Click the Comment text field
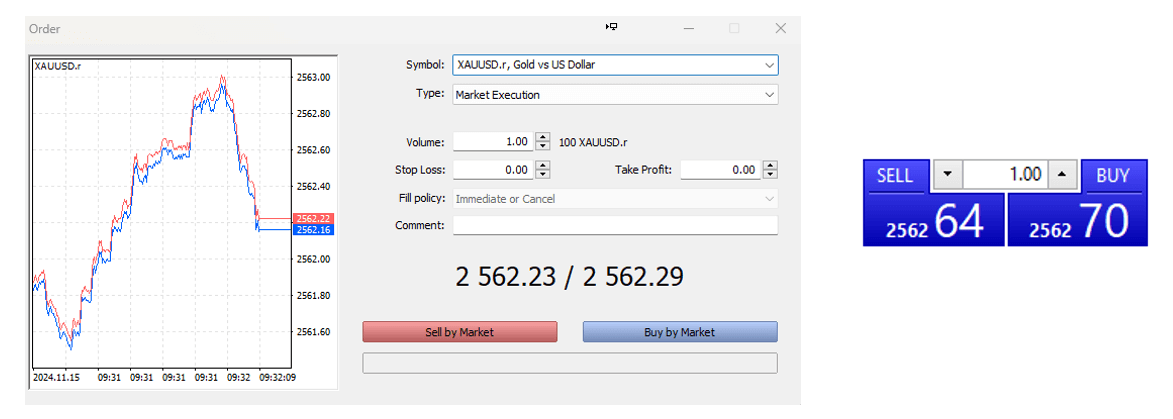The image size is (1173, 419). coord(614,226)
